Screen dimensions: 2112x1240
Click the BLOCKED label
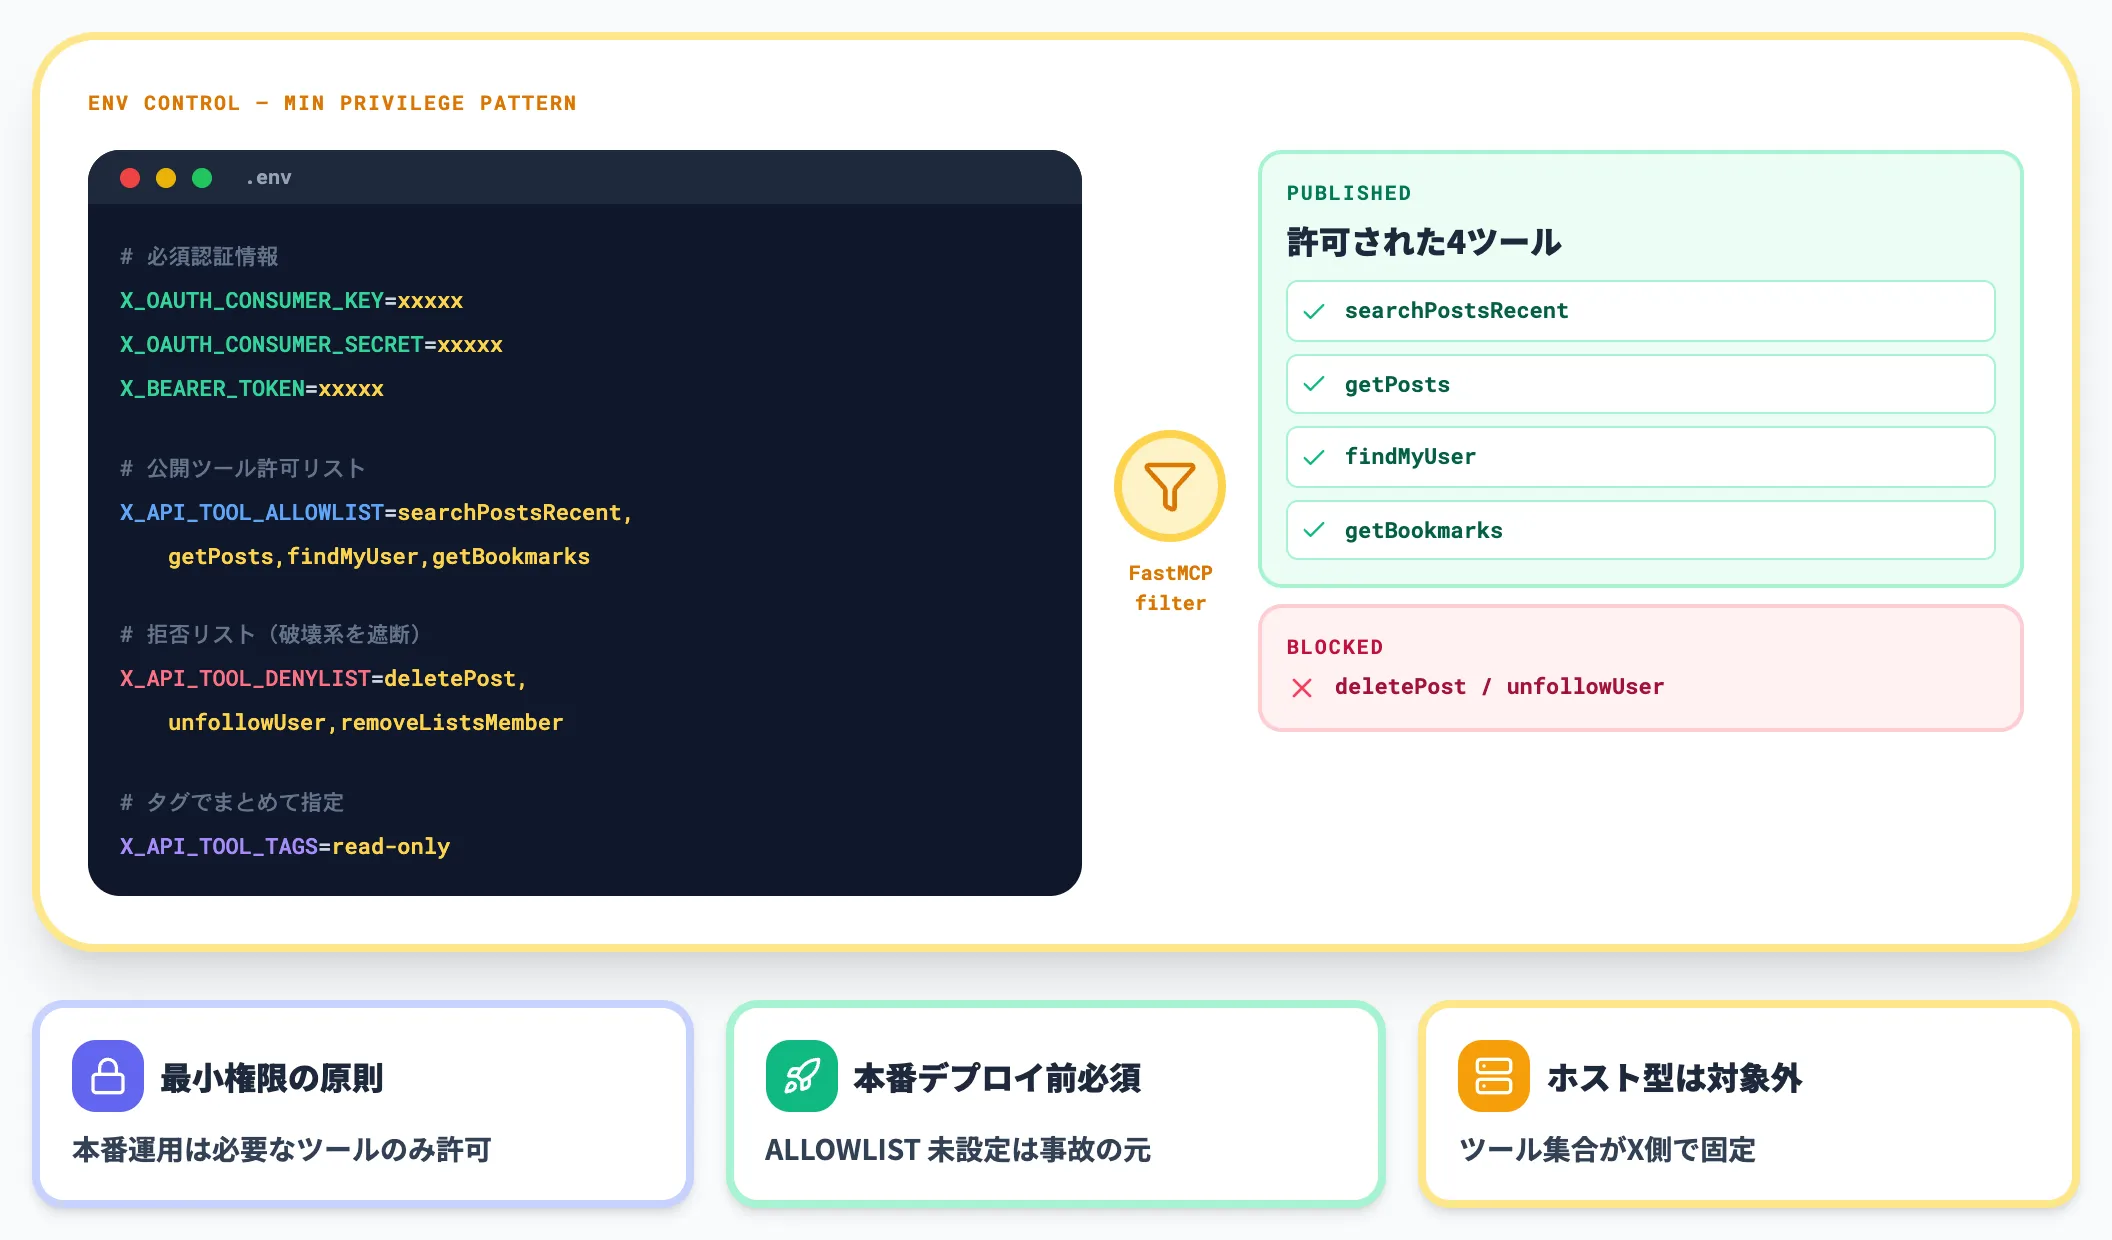(1335, 647)
